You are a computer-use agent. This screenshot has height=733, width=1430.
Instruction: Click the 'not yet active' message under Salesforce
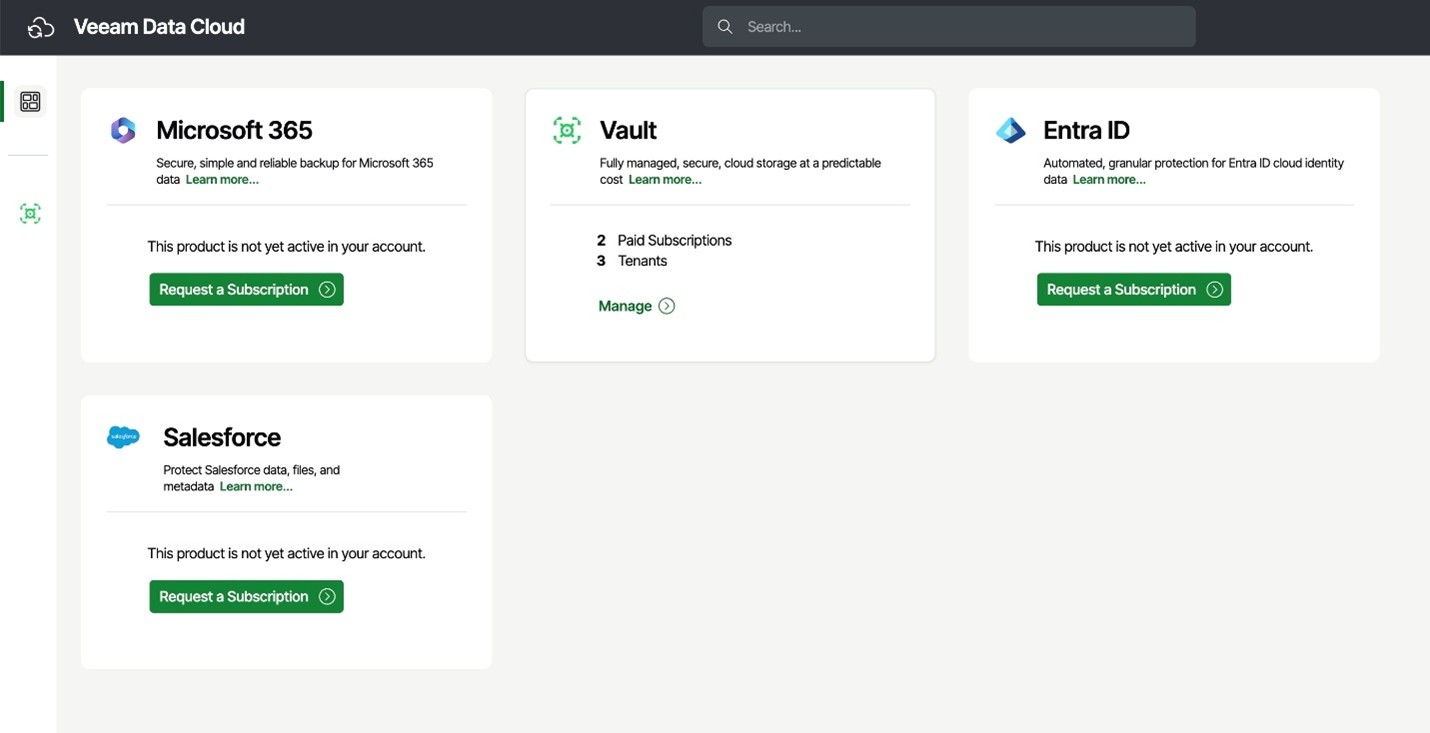(x=287, y=553)
